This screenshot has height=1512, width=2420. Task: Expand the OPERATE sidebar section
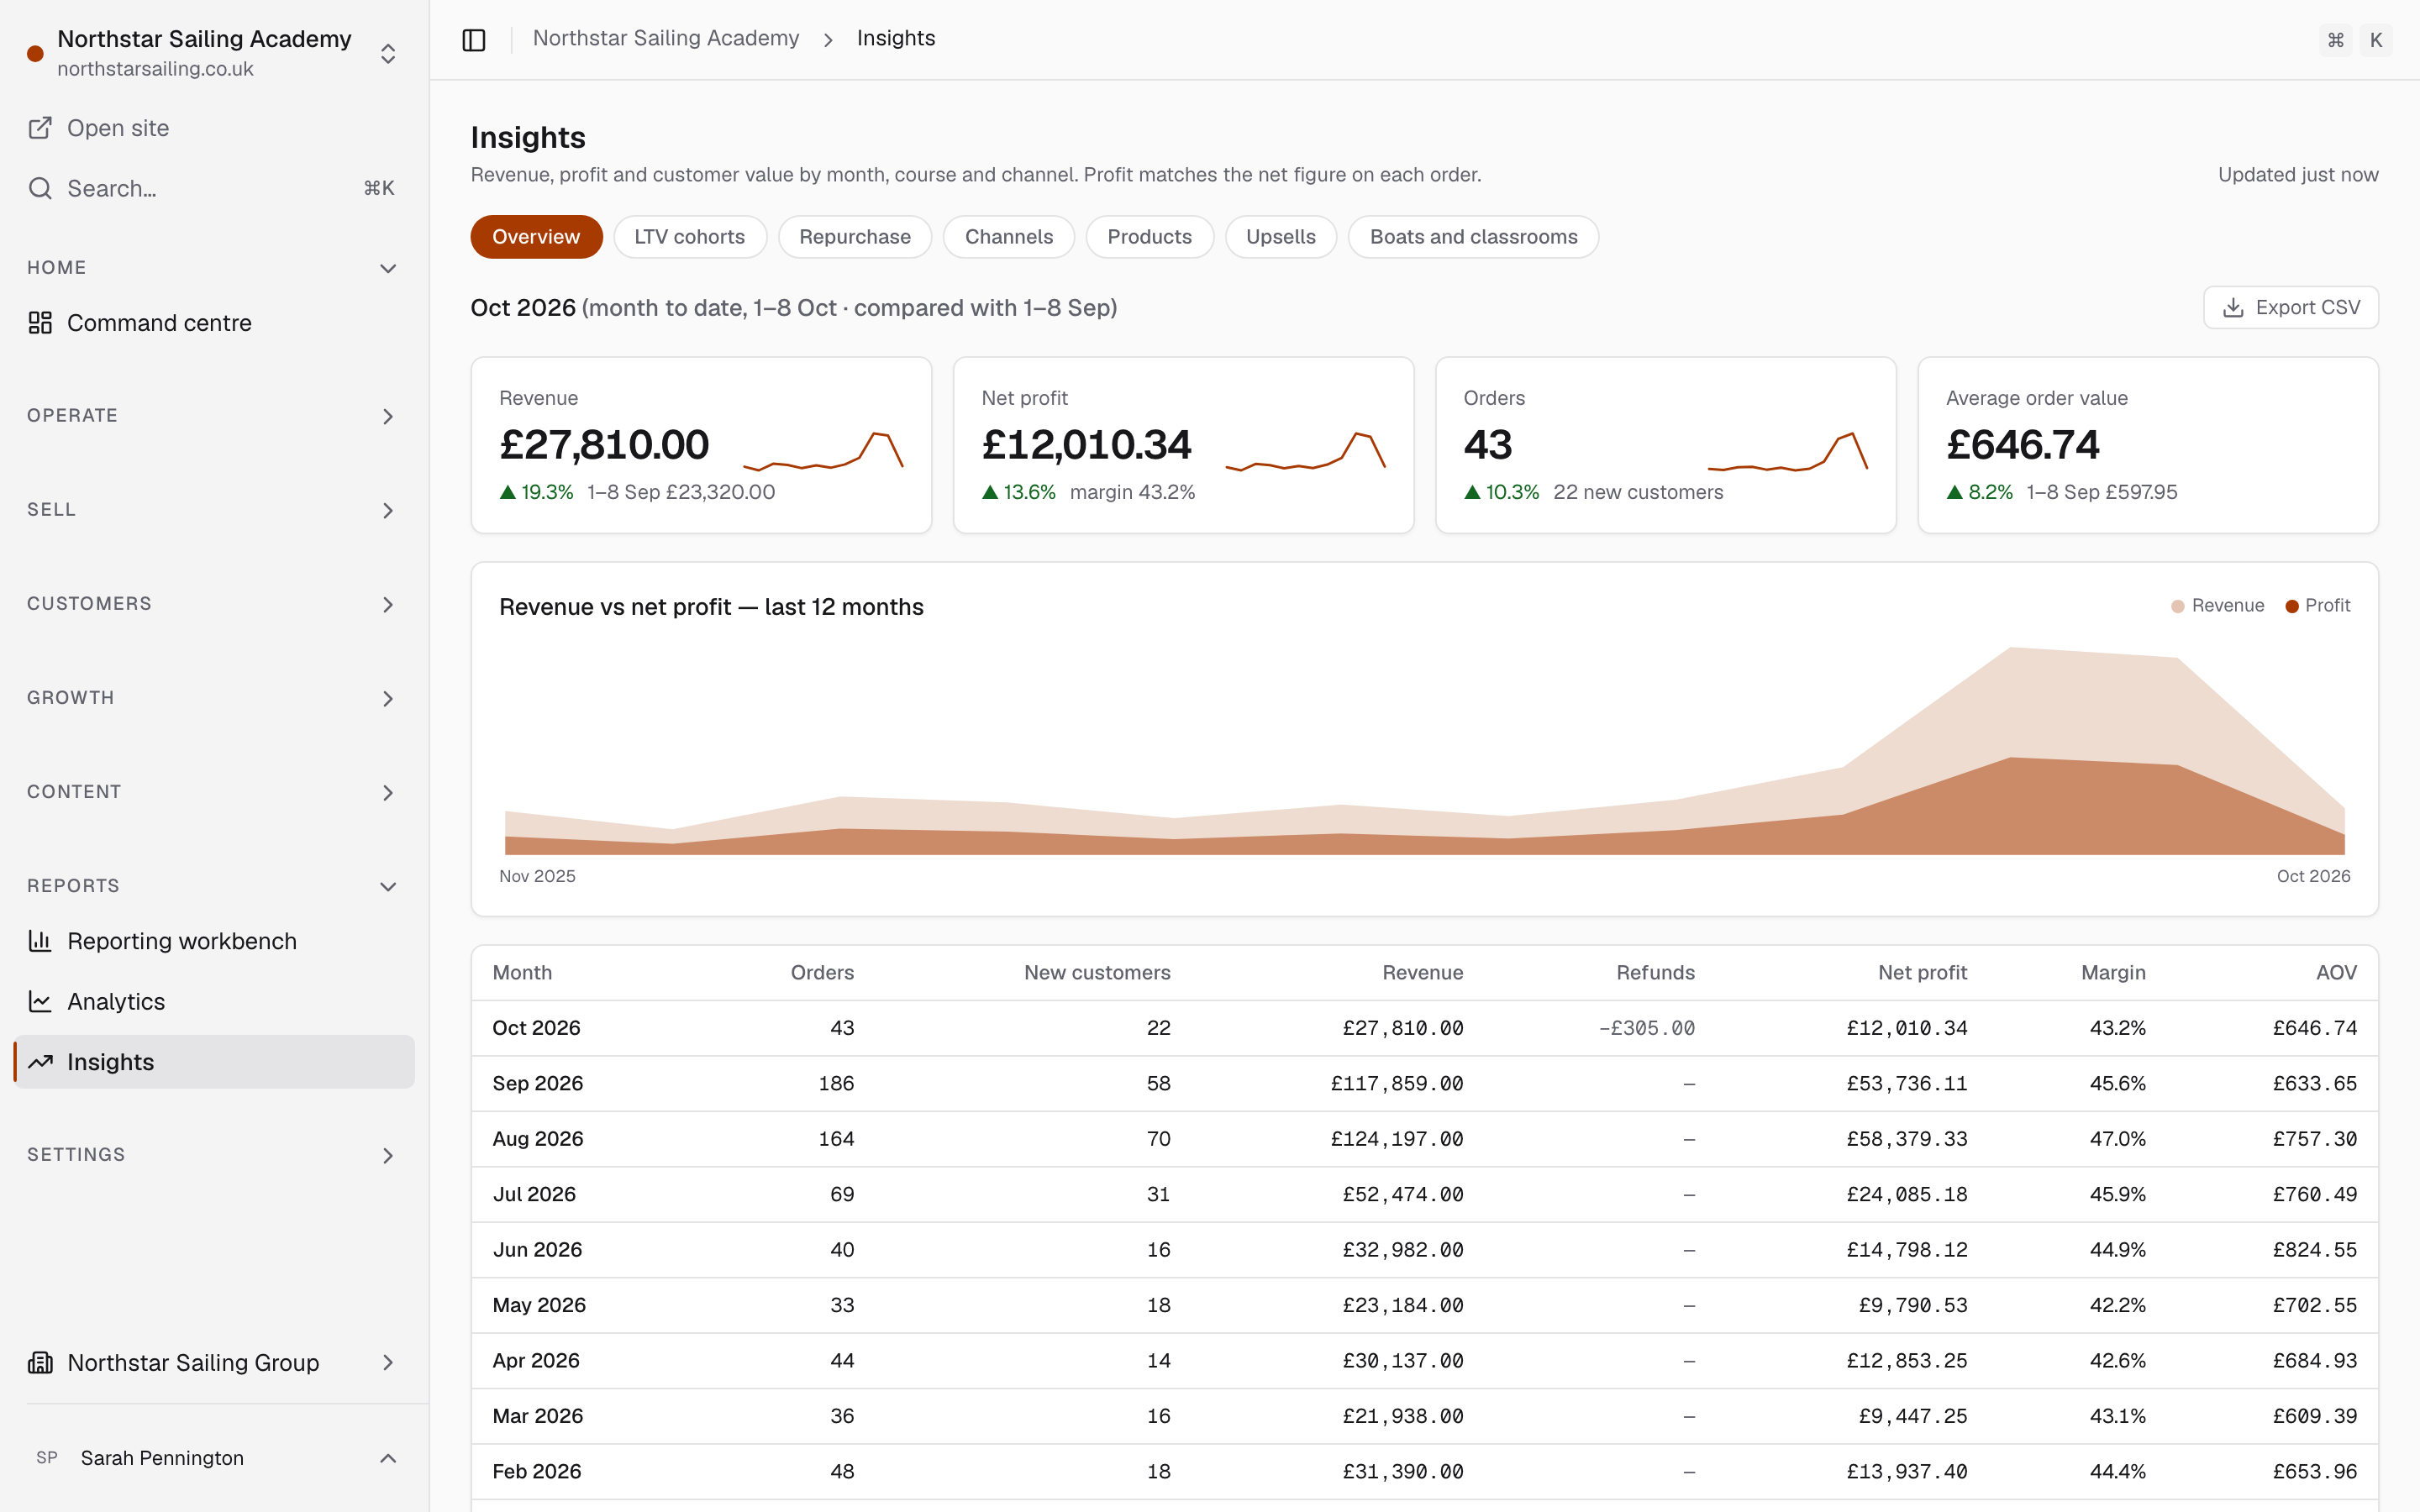(214, 415)
